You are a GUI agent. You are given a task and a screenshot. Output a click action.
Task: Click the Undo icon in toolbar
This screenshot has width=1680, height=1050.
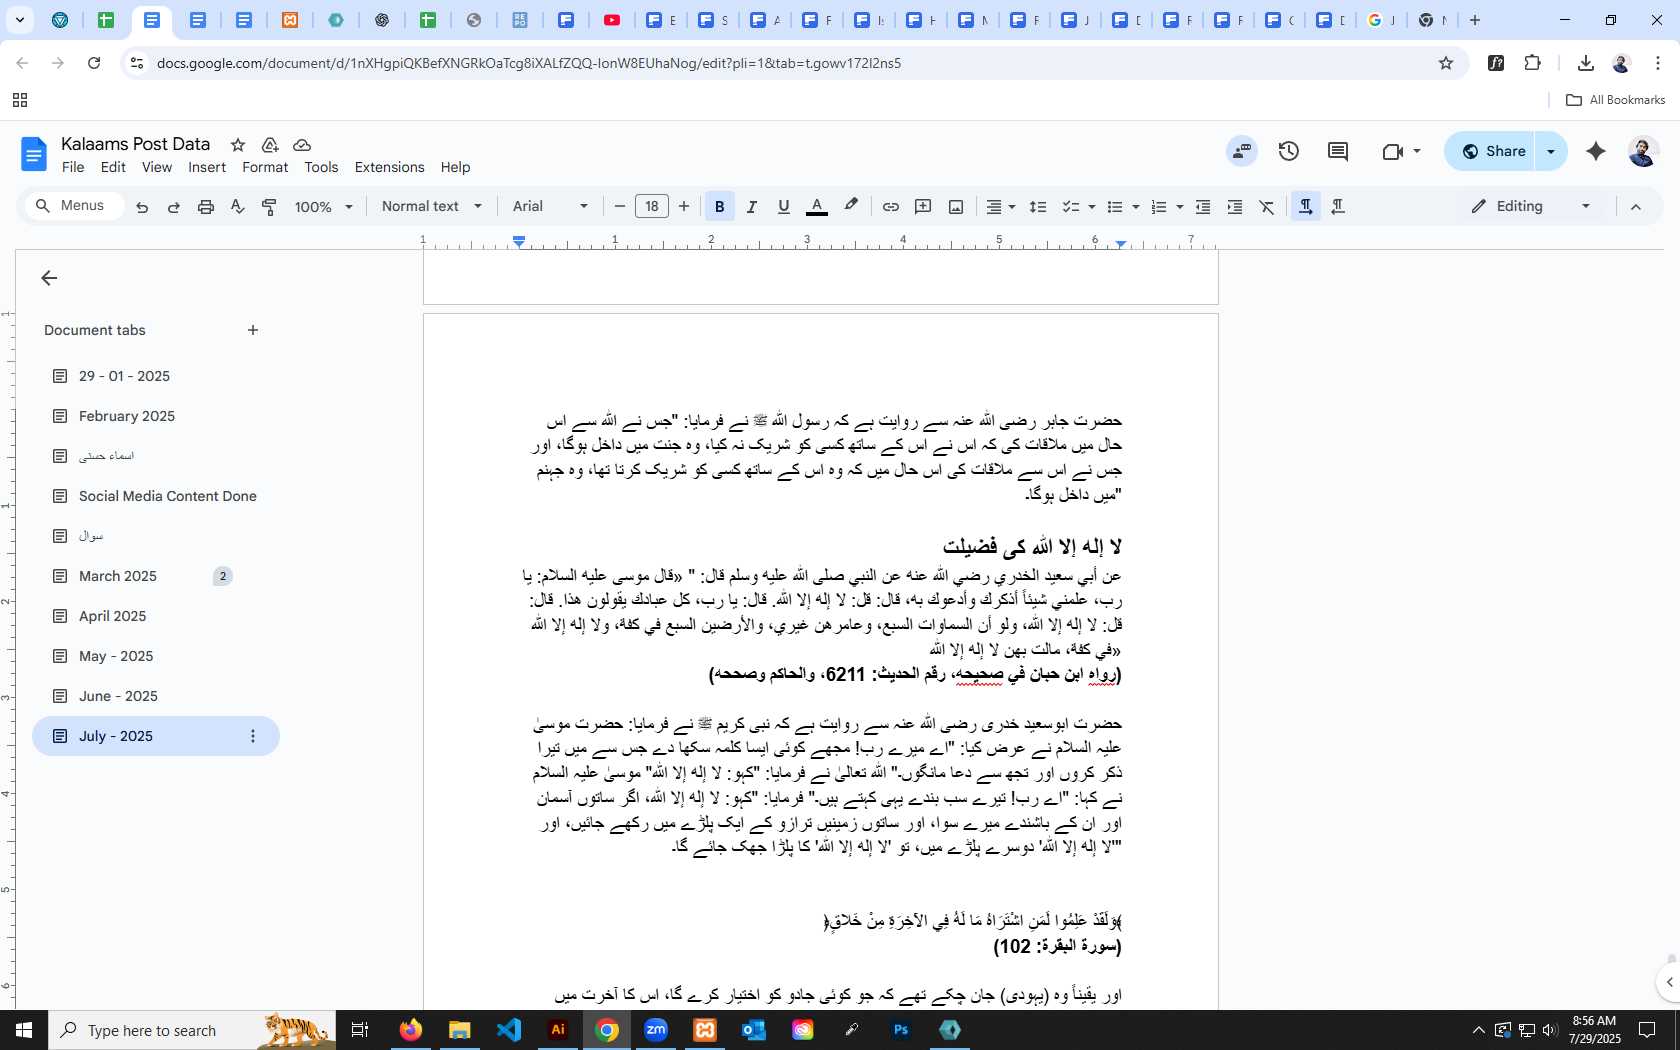[x=142, y=207]
